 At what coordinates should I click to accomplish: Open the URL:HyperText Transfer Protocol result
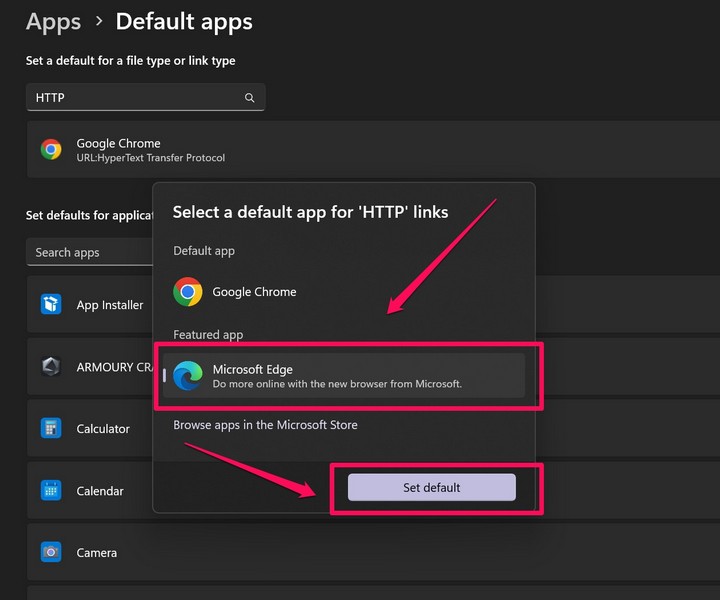coord(151,158)
